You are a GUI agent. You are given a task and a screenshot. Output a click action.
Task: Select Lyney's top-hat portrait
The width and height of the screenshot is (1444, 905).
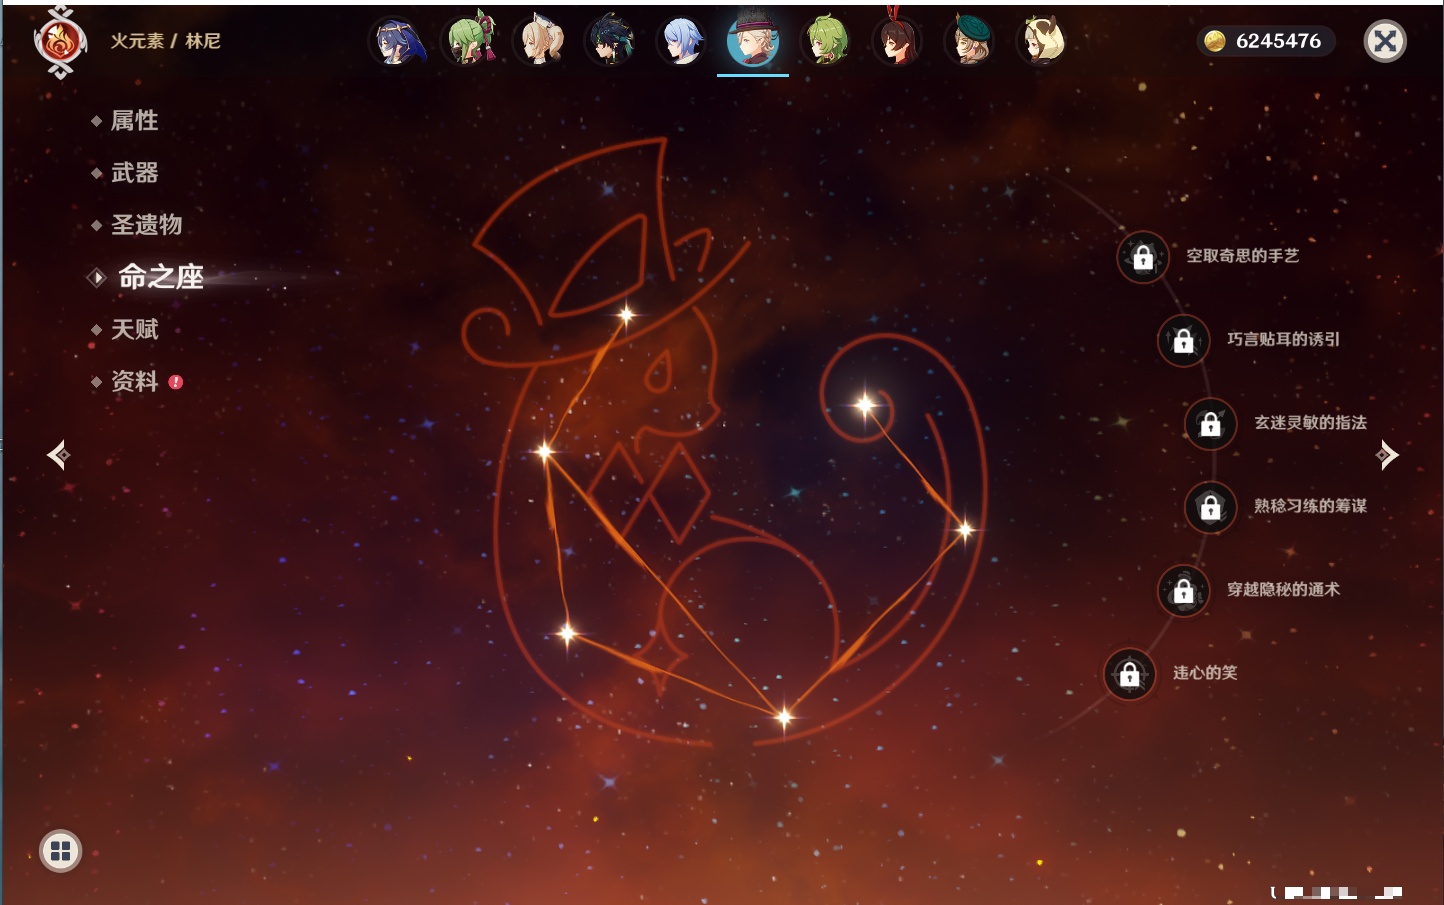[x=753, y=42]
